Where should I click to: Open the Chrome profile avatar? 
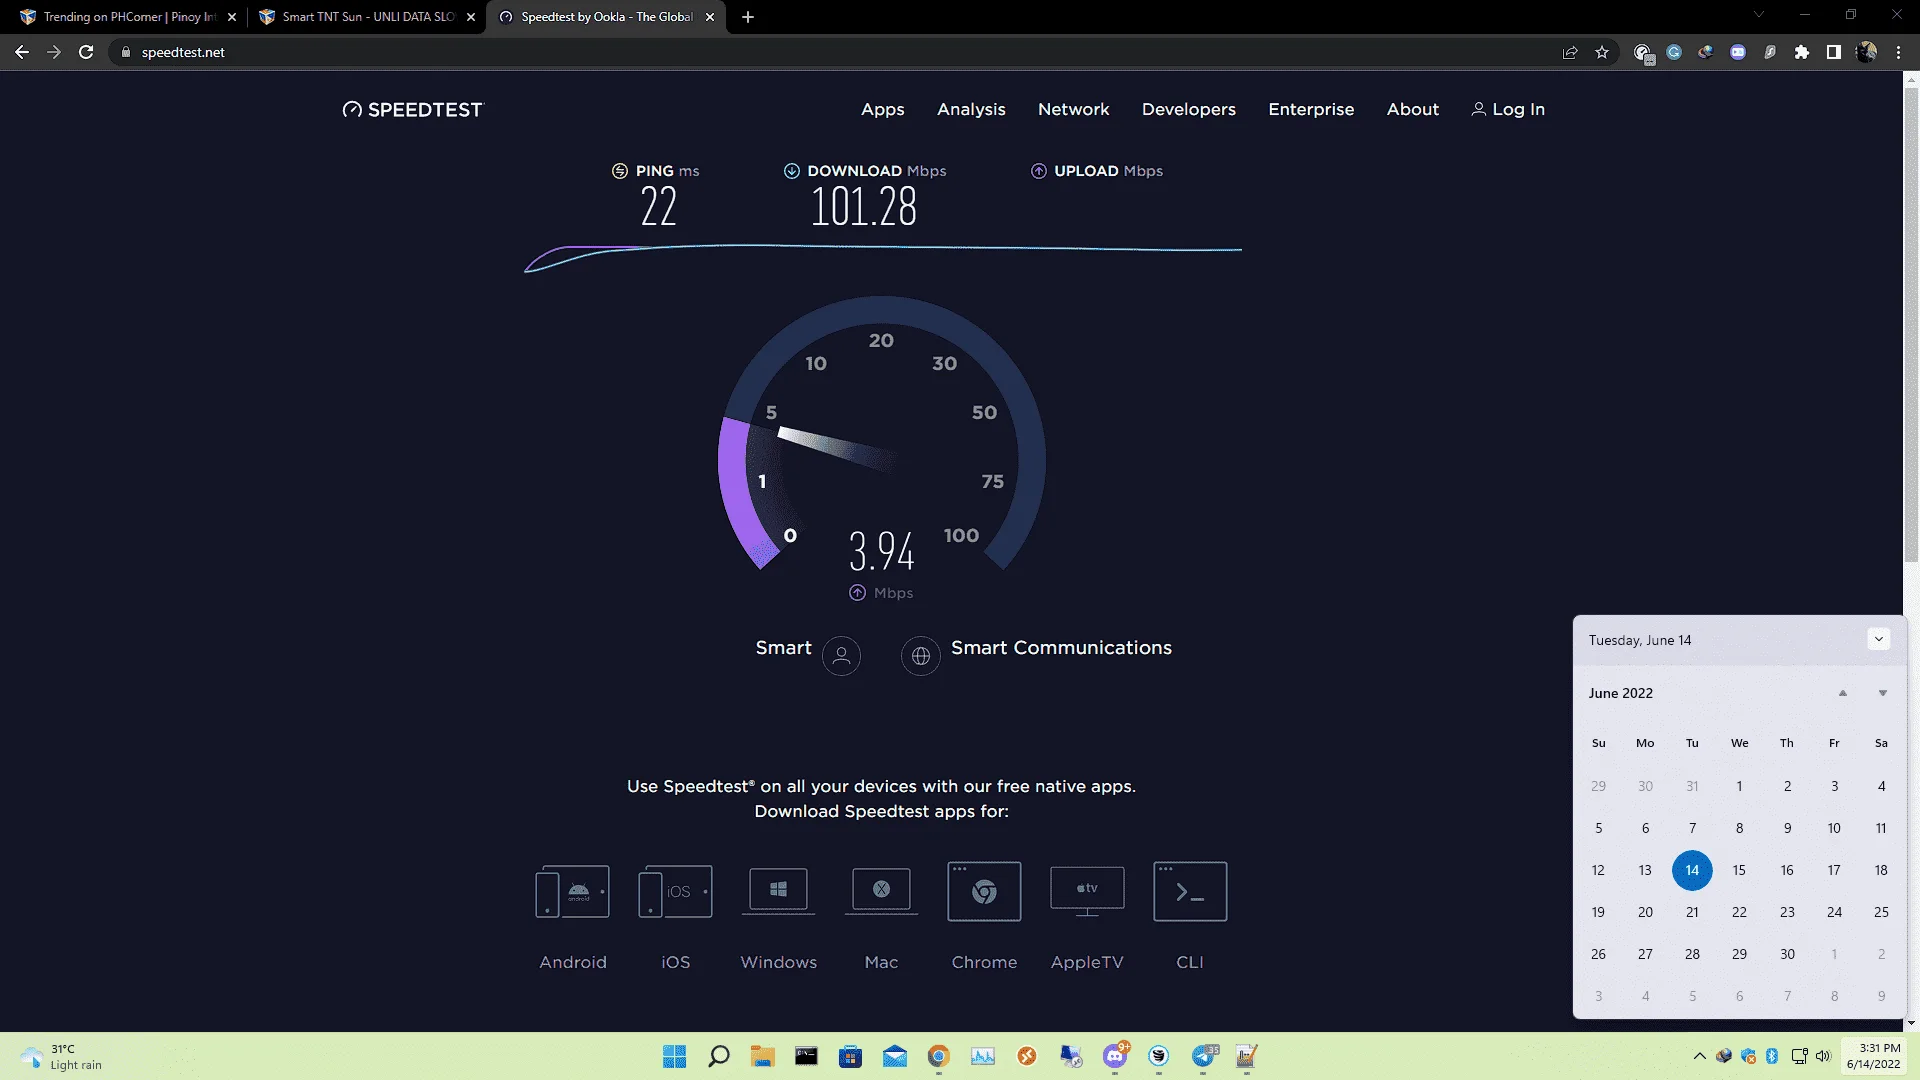coord(1866,52)
